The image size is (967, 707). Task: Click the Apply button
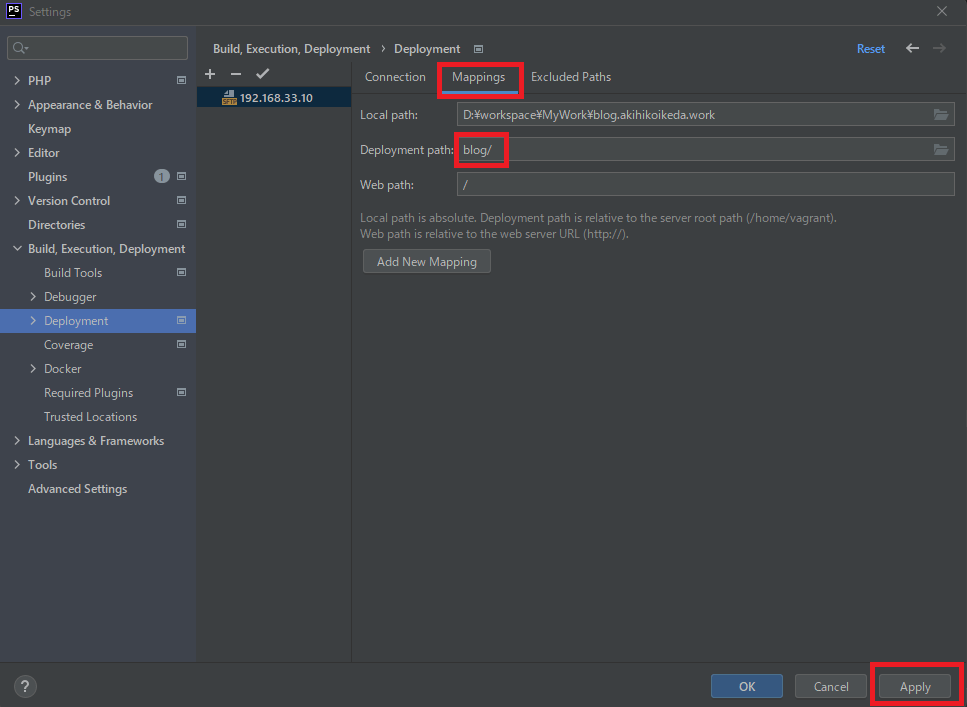(x=915, y=687)
